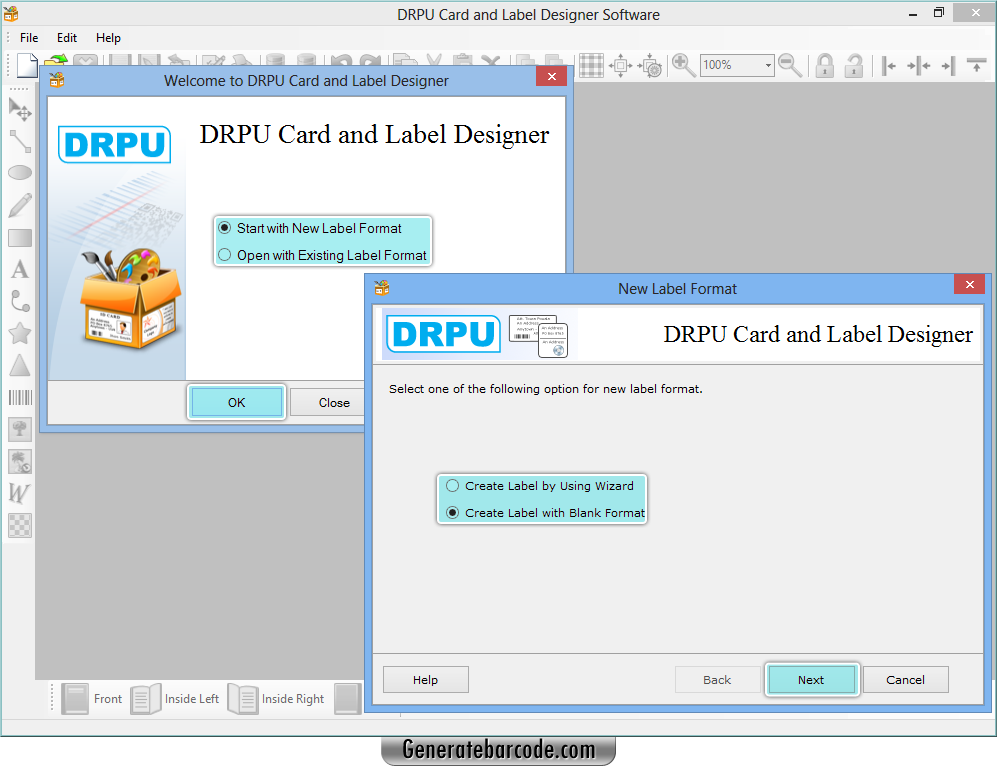Click Help button in New Label Format

coord(425,680)
